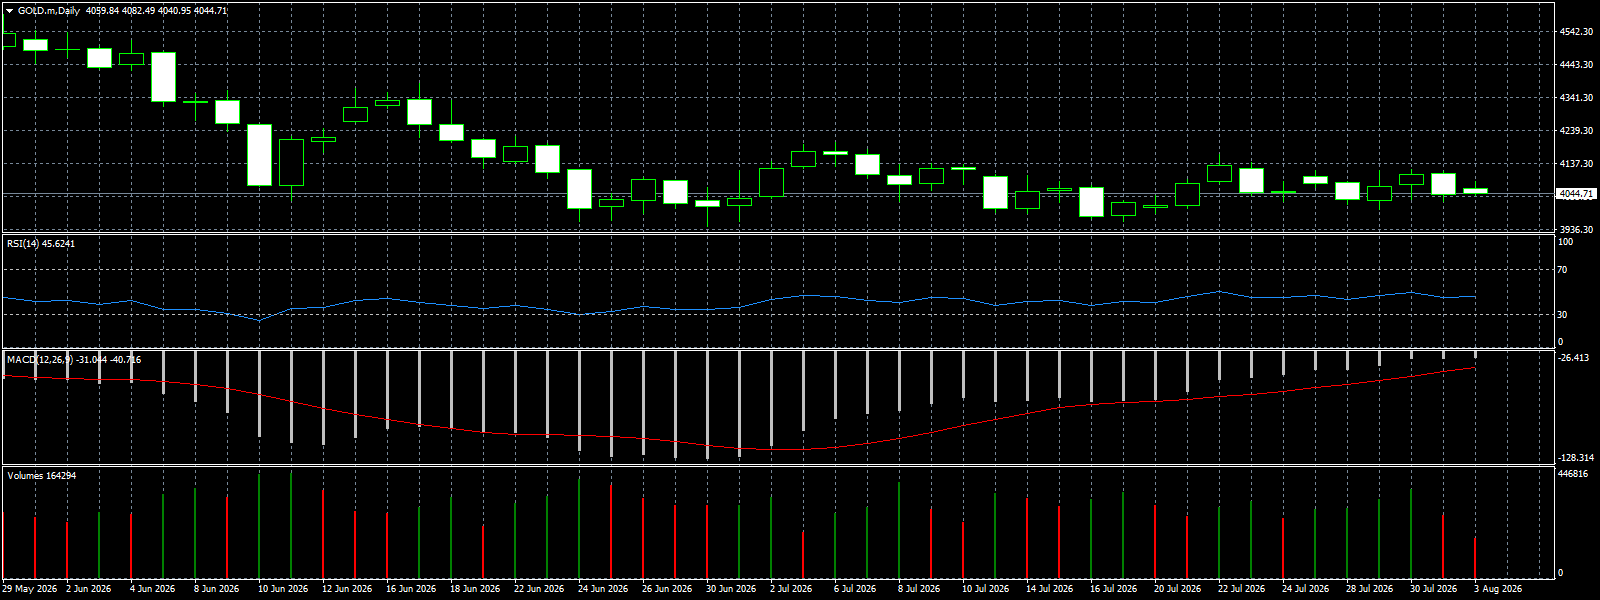Click the 26 Jun 2026 date label
The width and height of the screenshot is (1600, 600).
(667, 589)
